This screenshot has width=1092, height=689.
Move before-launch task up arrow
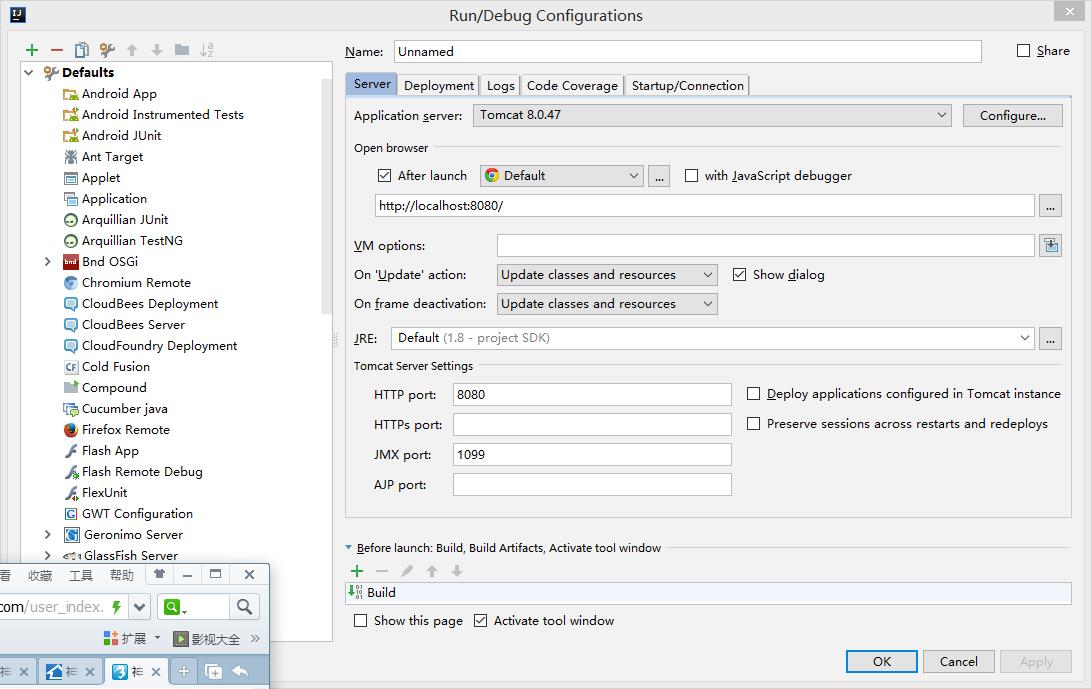(x=432, y=571)
